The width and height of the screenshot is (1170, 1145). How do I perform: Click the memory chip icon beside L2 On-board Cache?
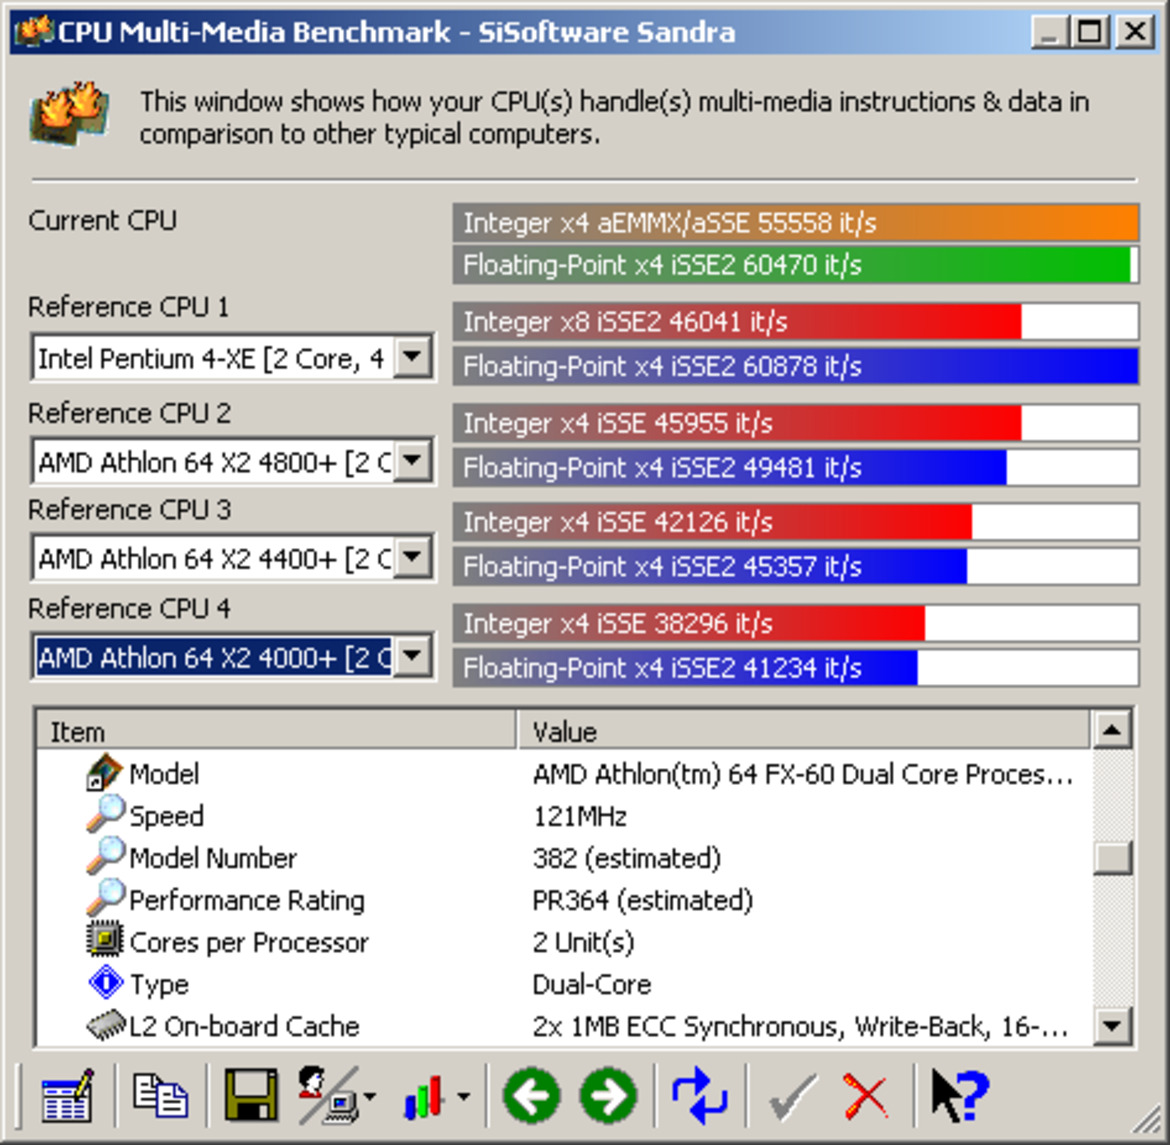coord(106,1026)
